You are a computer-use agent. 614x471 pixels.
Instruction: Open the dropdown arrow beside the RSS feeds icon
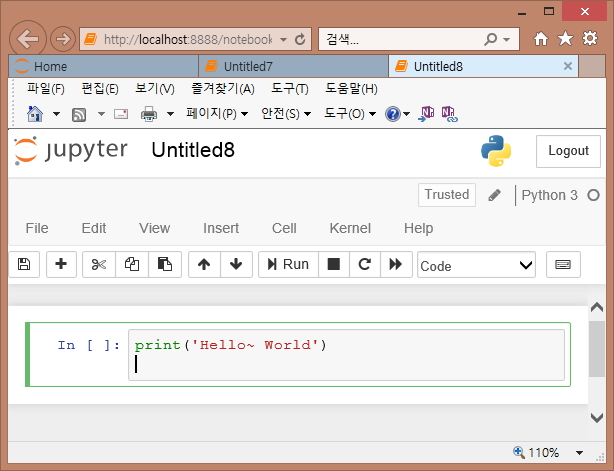(101, 114)
